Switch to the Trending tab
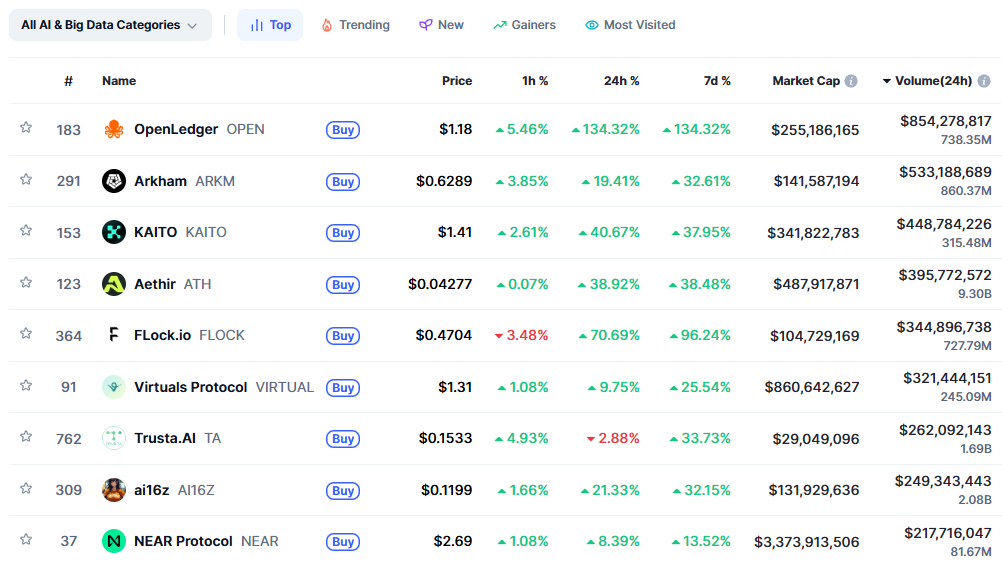Viewport: 1002px width, 563px height. 355,25
